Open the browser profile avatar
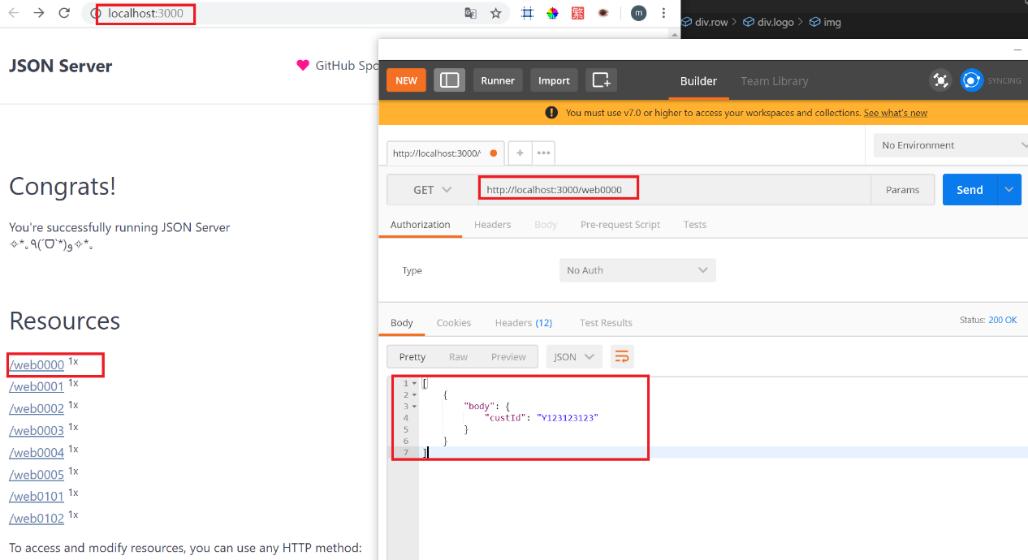Screen dimensions: 1028x560 point(639,13)
